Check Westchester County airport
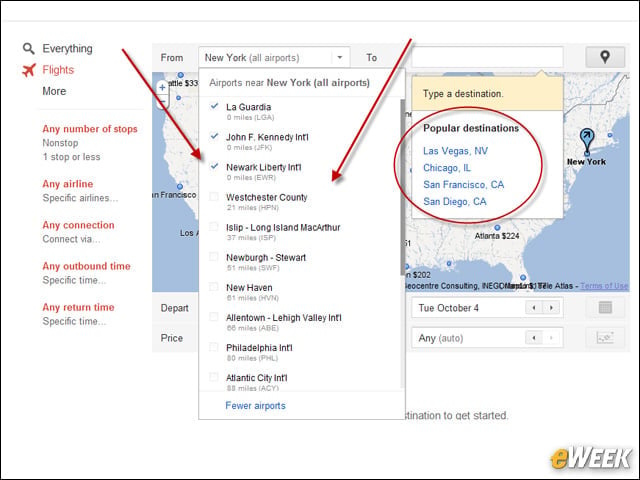Screen dimensions: 640x480 (213, 196)
